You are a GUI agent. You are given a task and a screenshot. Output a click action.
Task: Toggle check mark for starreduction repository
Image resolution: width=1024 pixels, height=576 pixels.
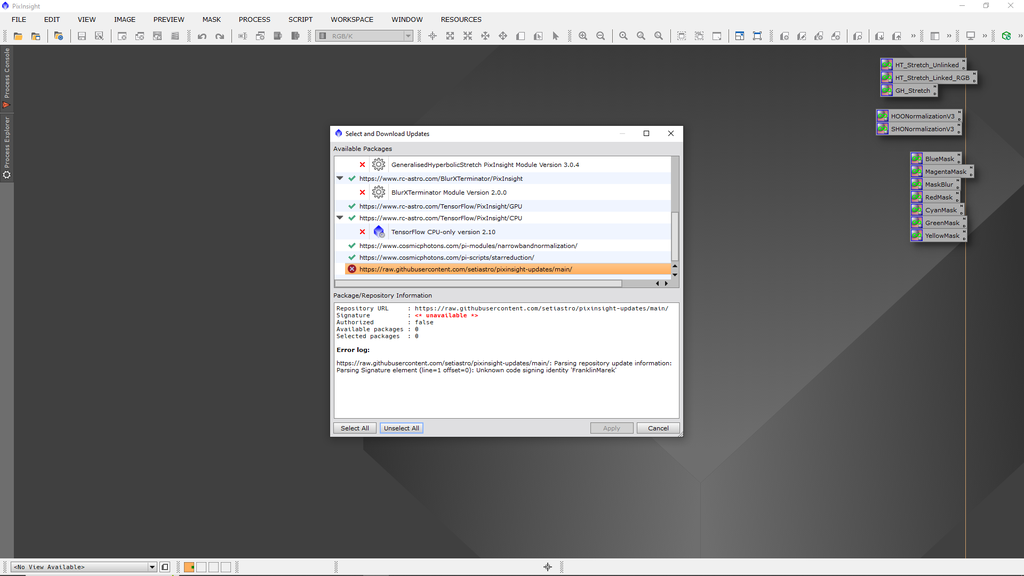(352, 257)
